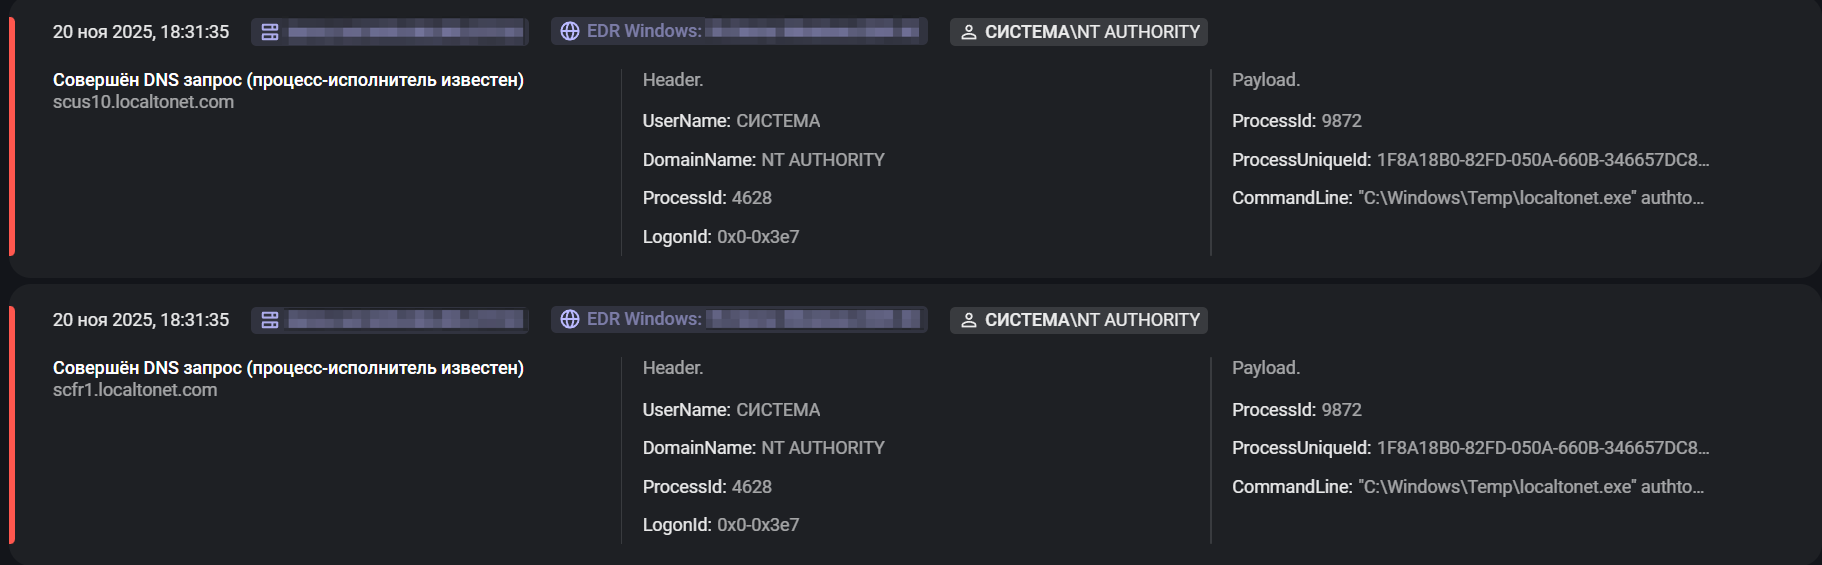Click the user icon in the scus10 event's СИСТЕМА\NT AUTHORITY chip
Image resolution: width=1822 pixels, height=565 pixels.
[968, 32]
